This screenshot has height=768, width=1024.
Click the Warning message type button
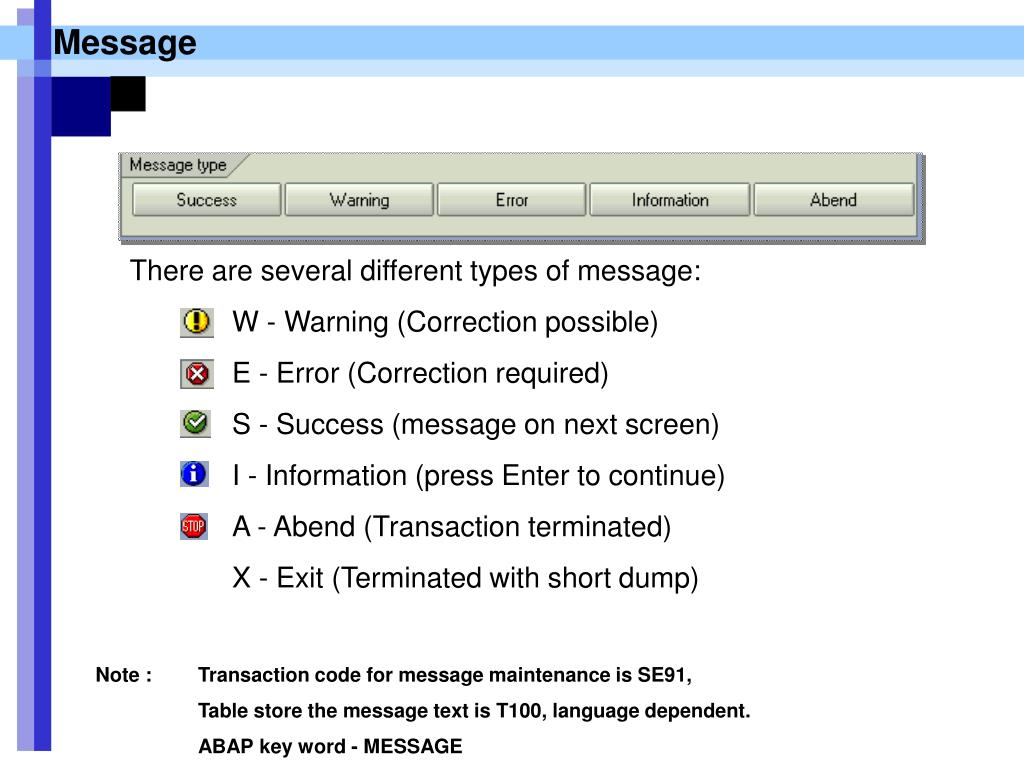(359, 200)
